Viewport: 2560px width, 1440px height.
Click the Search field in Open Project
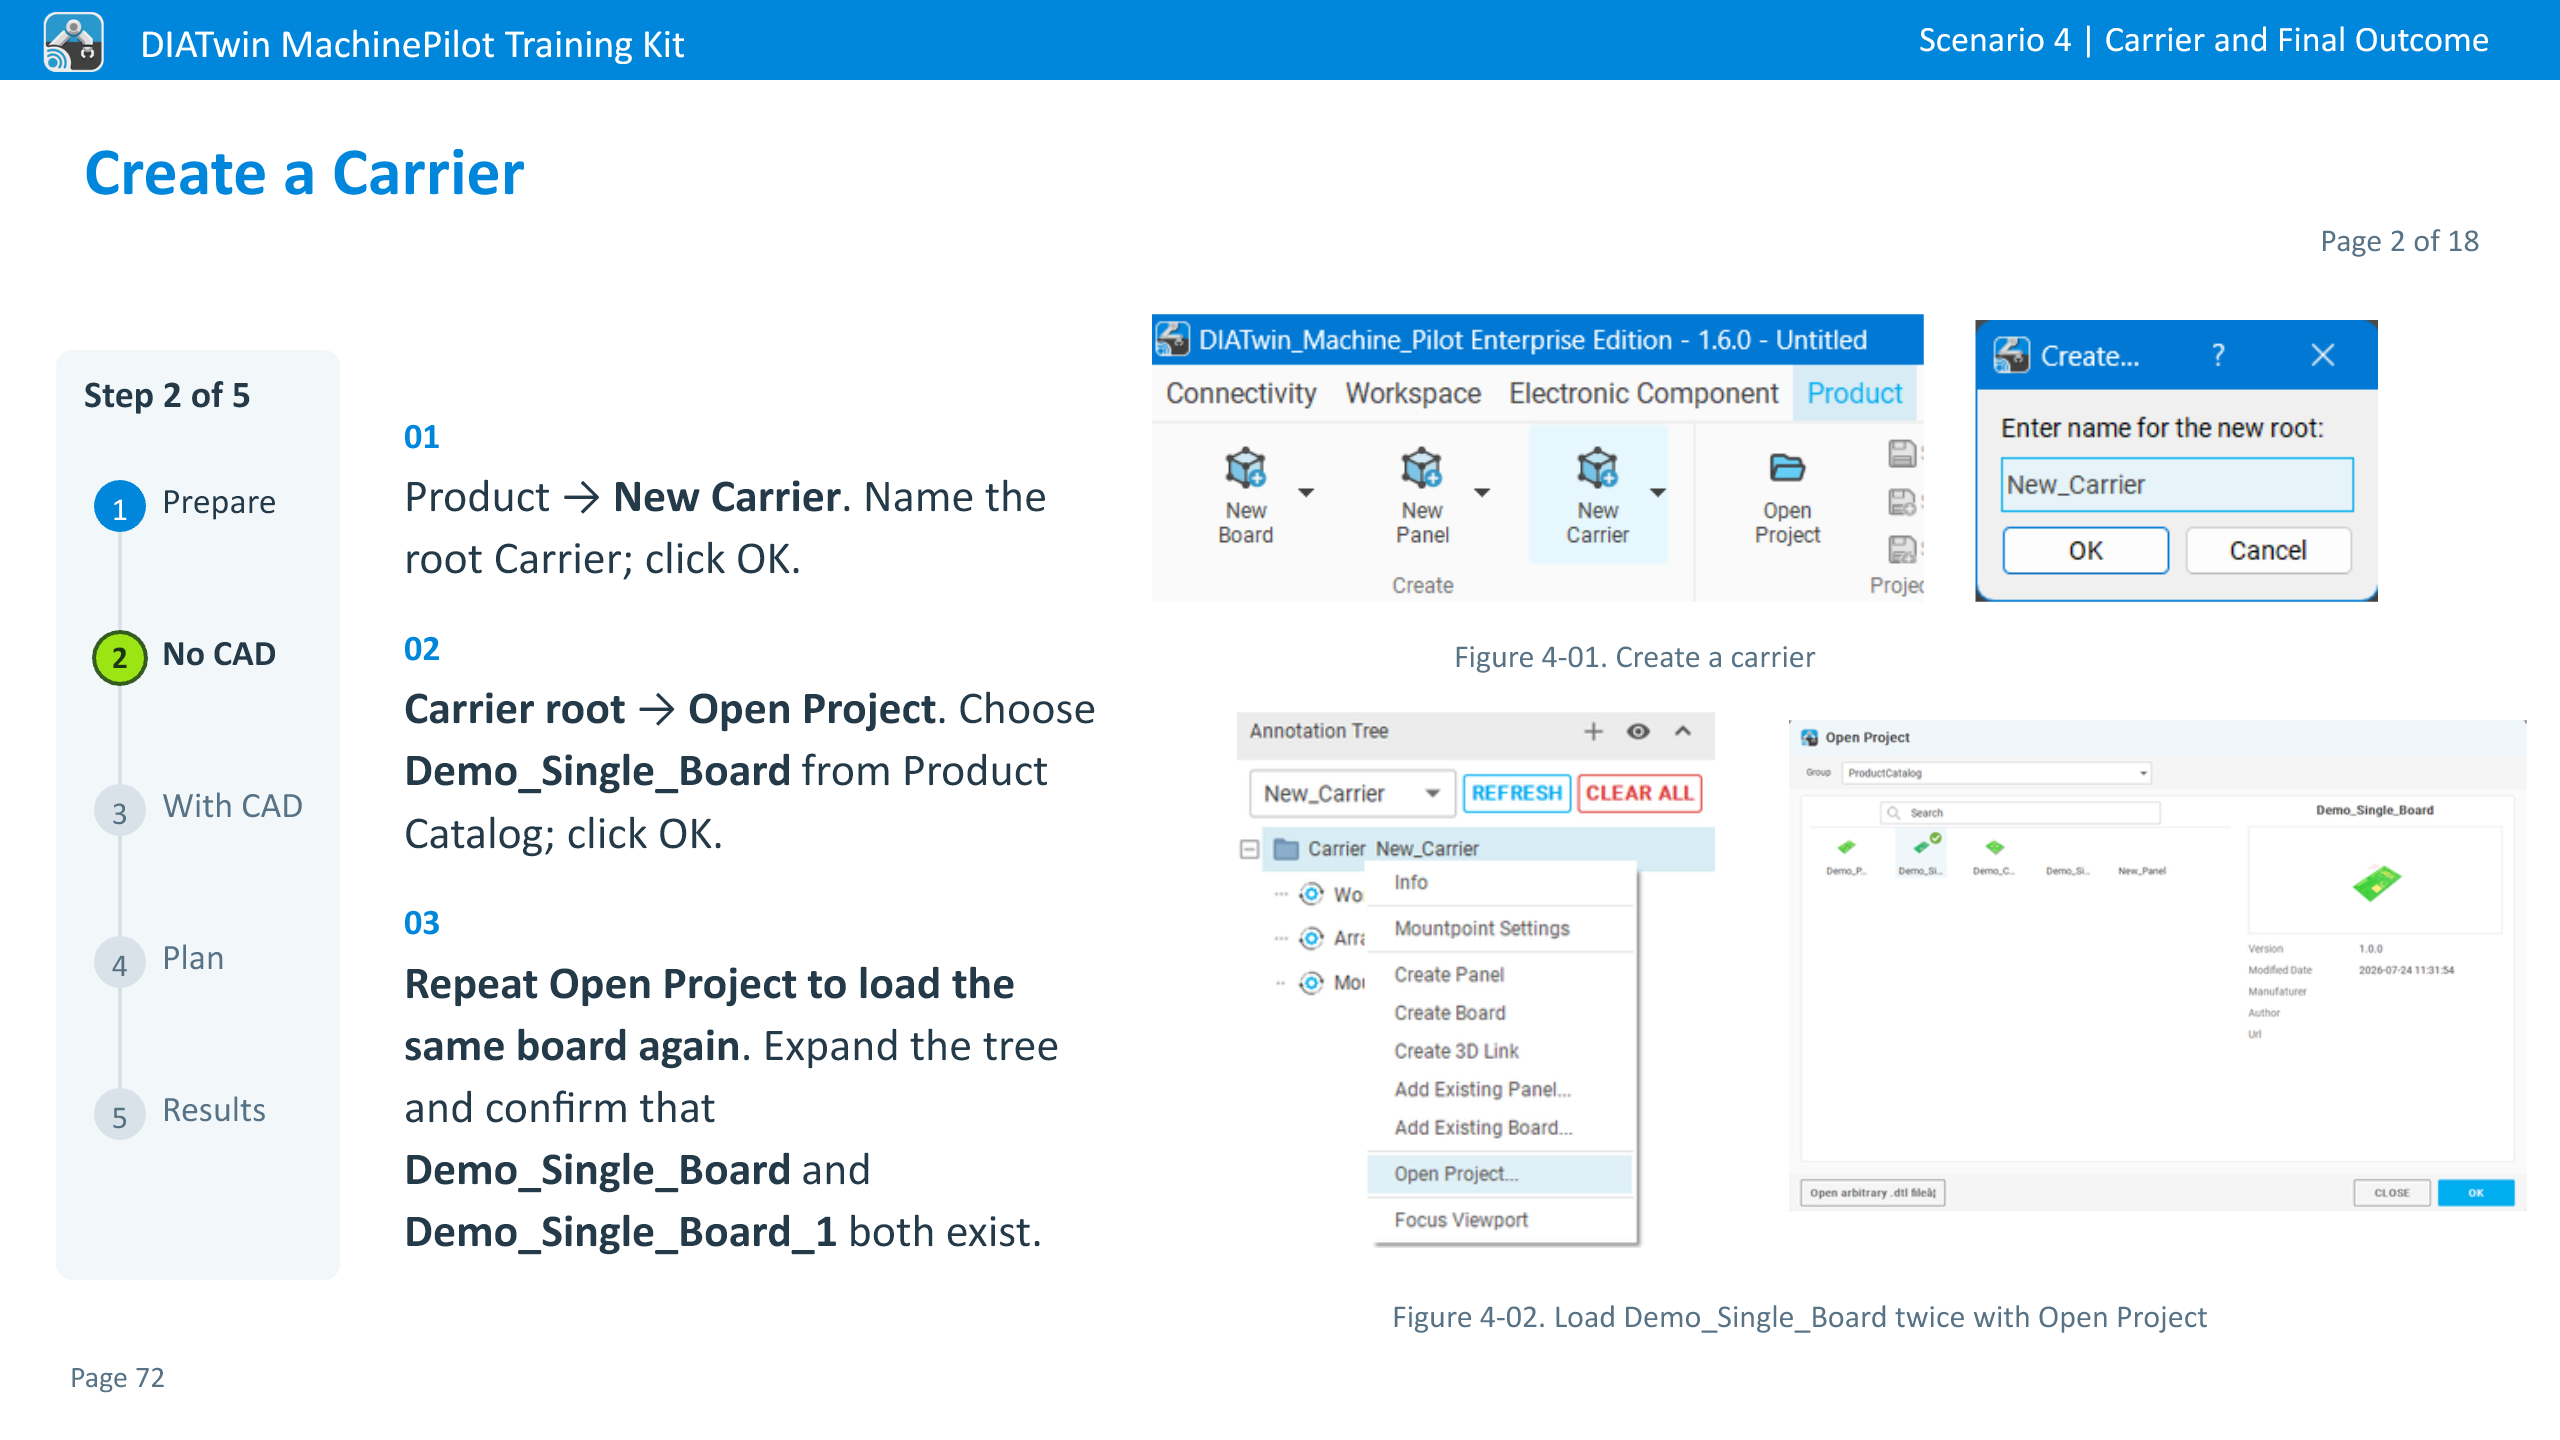(2020, 813)
